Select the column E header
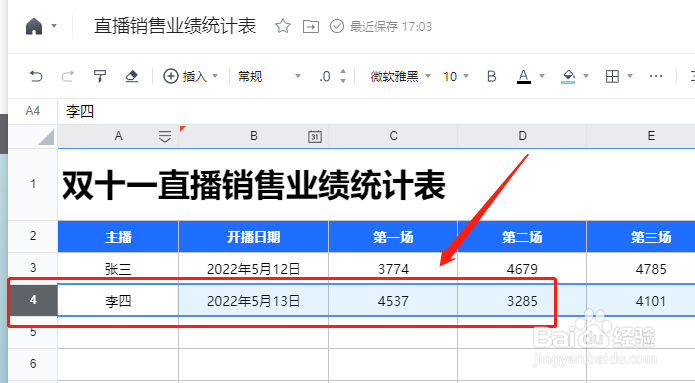This screenshot has height=383, width=695. [641, 136]
